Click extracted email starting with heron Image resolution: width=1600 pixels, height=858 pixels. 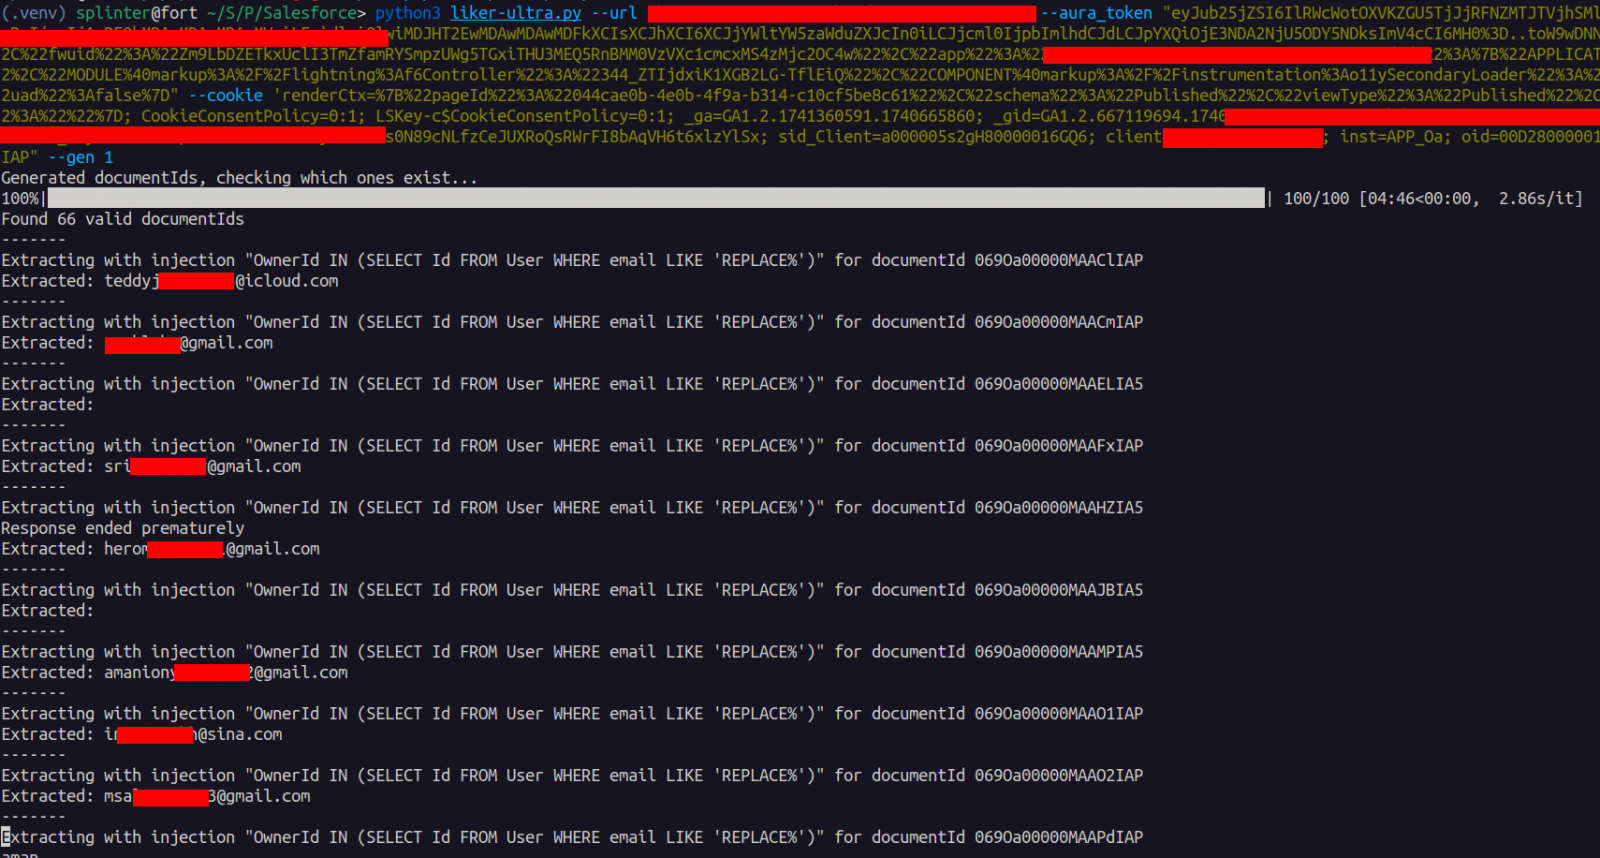(x=212, y=549)
